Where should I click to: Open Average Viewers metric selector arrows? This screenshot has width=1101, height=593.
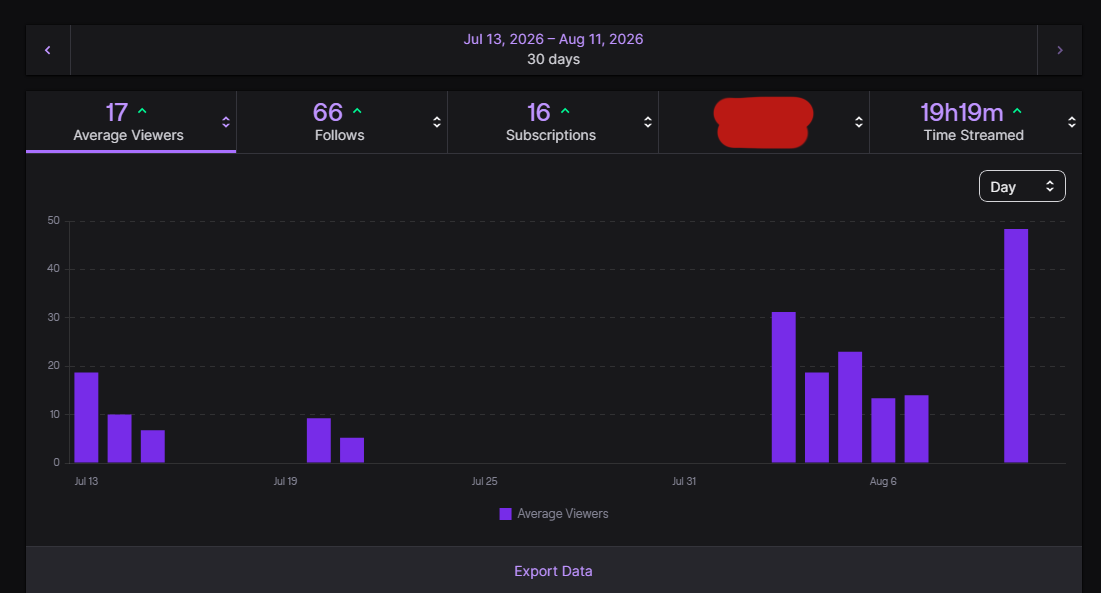(x=226, y=122)
